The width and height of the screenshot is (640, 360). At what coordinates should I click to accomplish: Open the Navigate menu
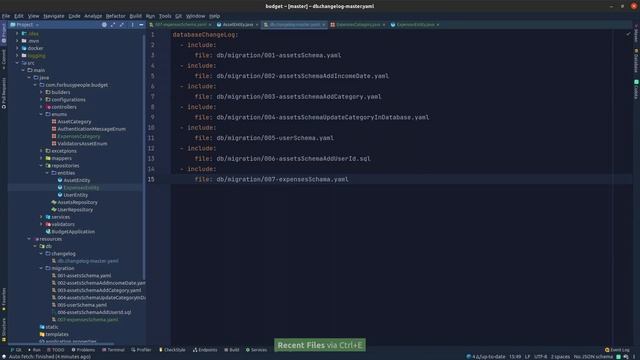(54, 16)
